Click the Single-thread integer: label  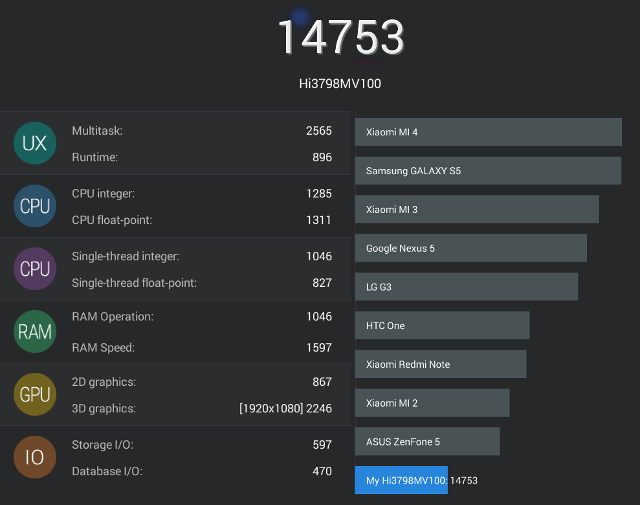[x=126, y=256]
